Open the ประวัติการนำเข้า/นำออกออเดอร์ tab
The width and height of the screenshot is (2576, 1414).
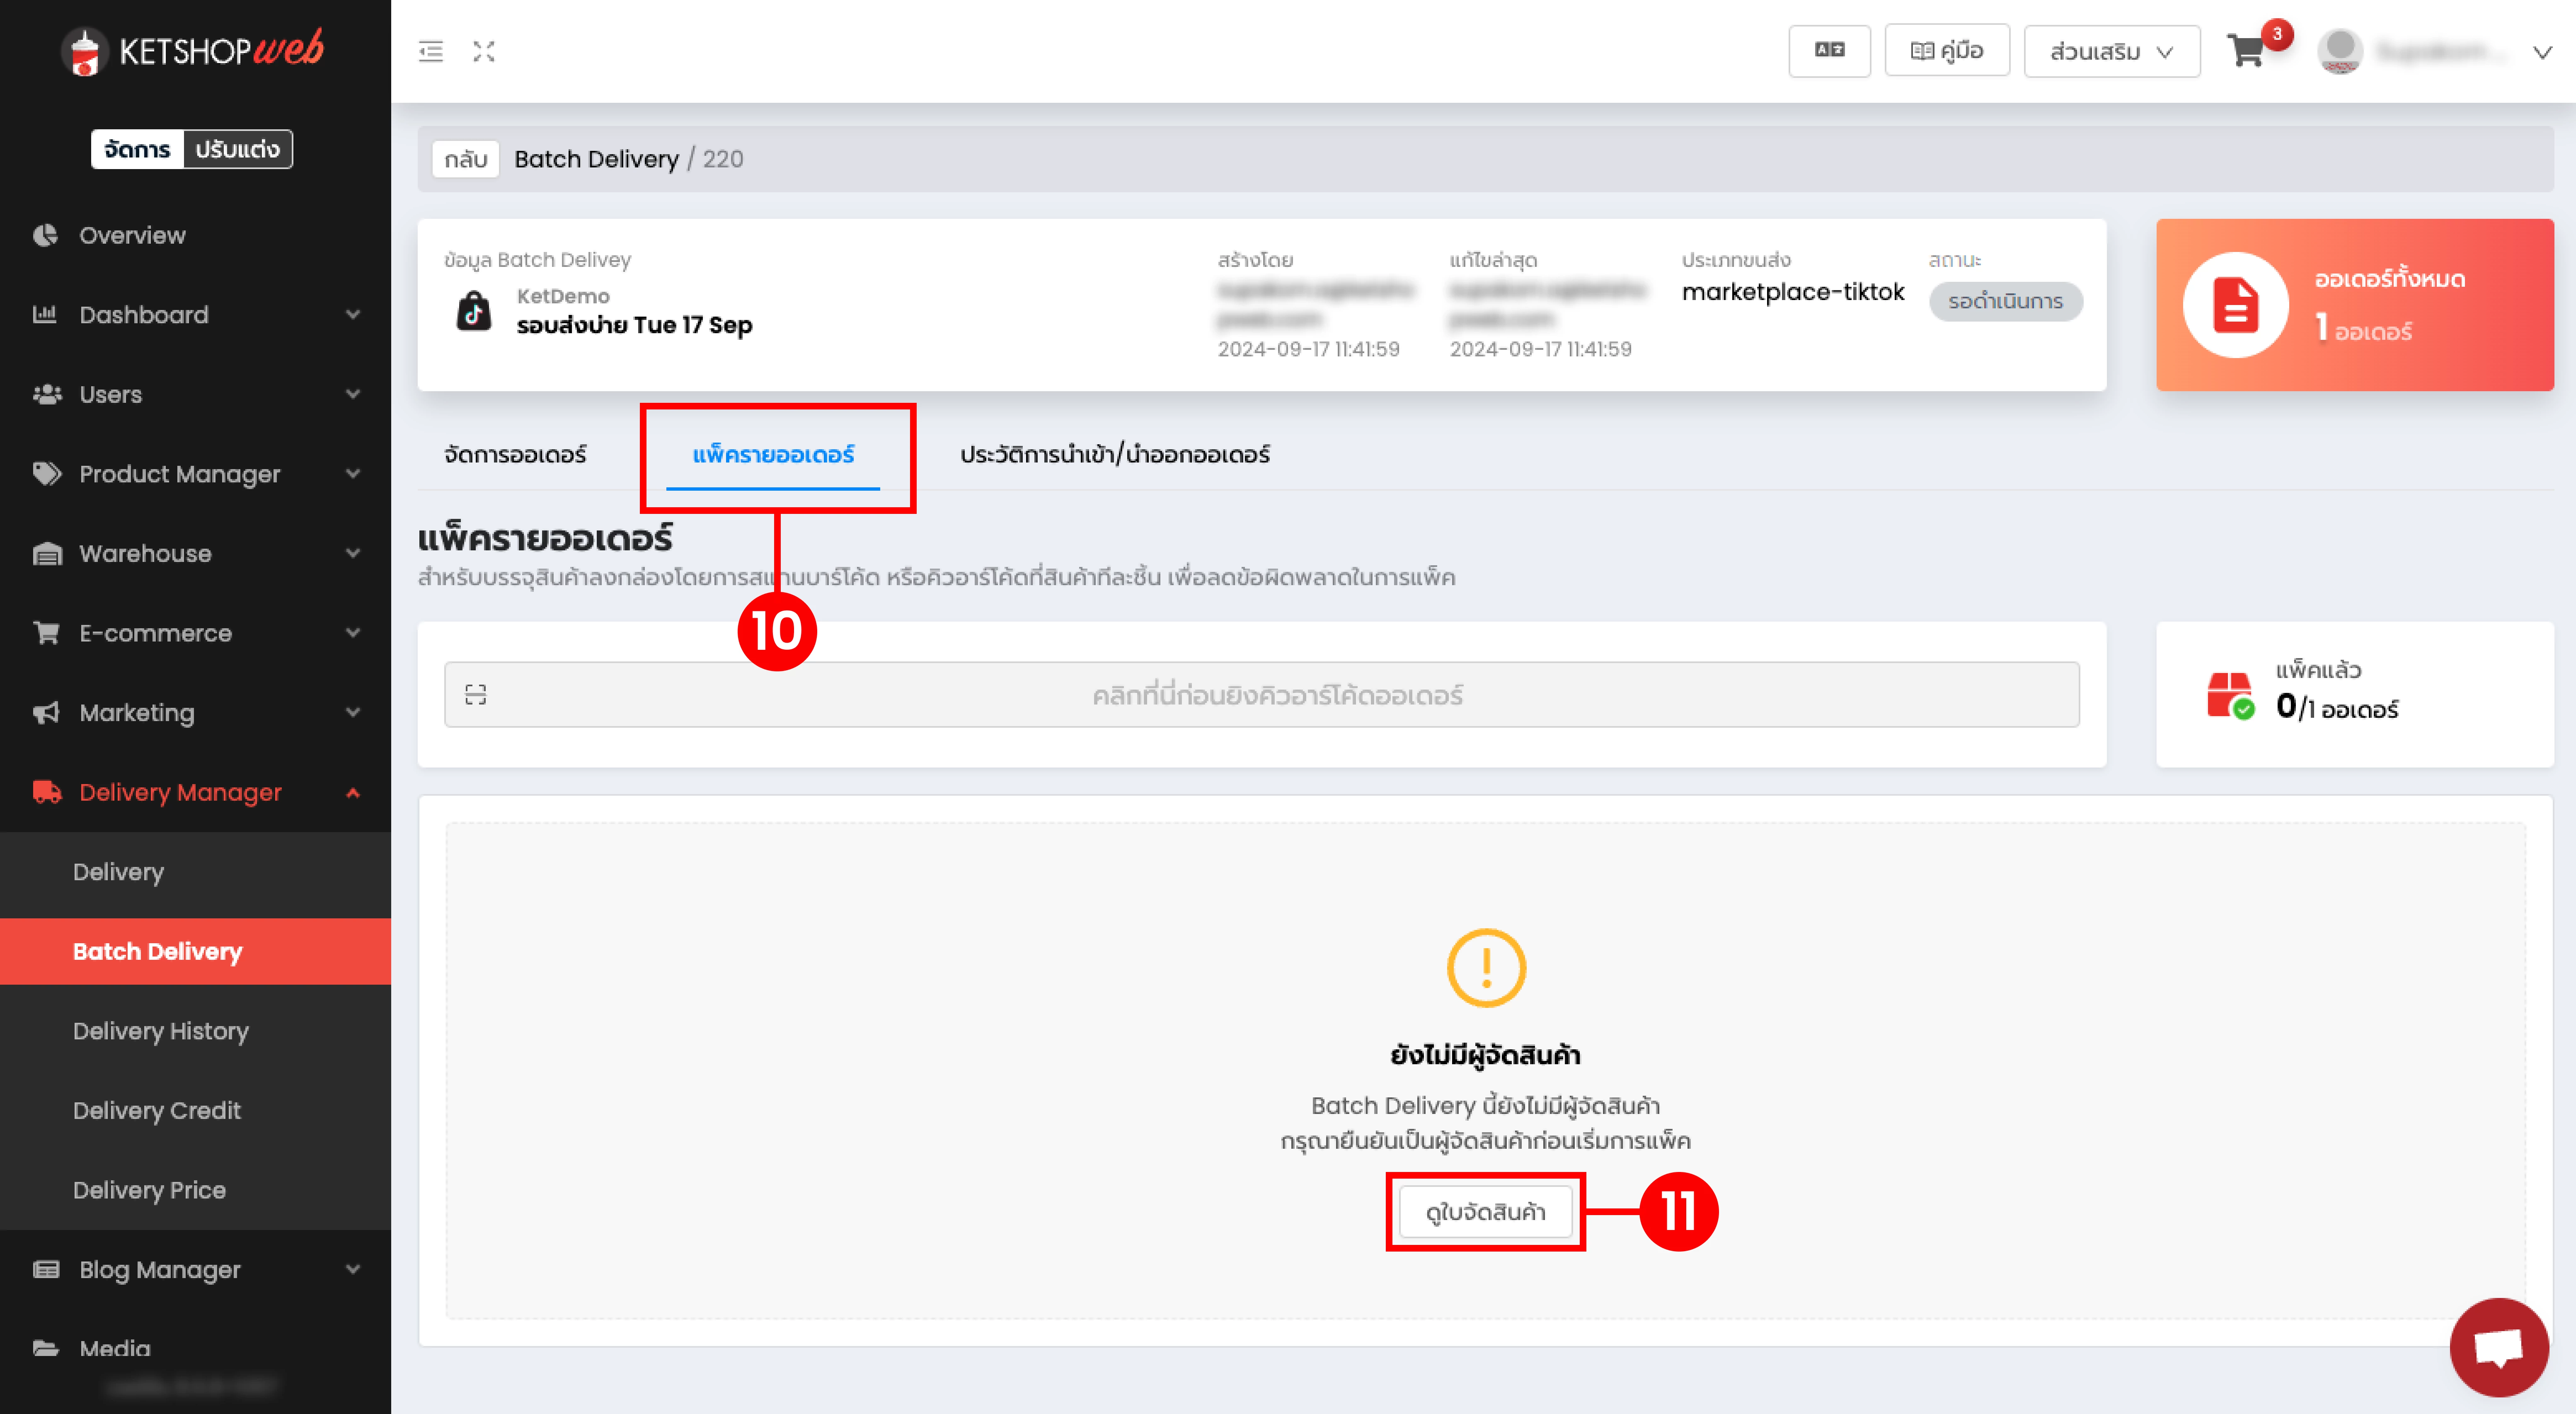[1115, 454]
